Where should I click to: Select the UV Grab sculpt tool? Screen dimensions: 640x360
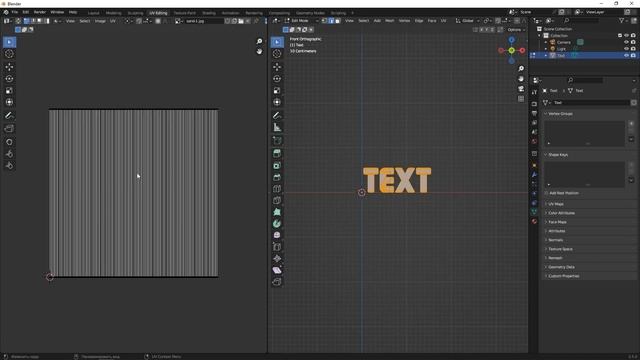(9, 142)
